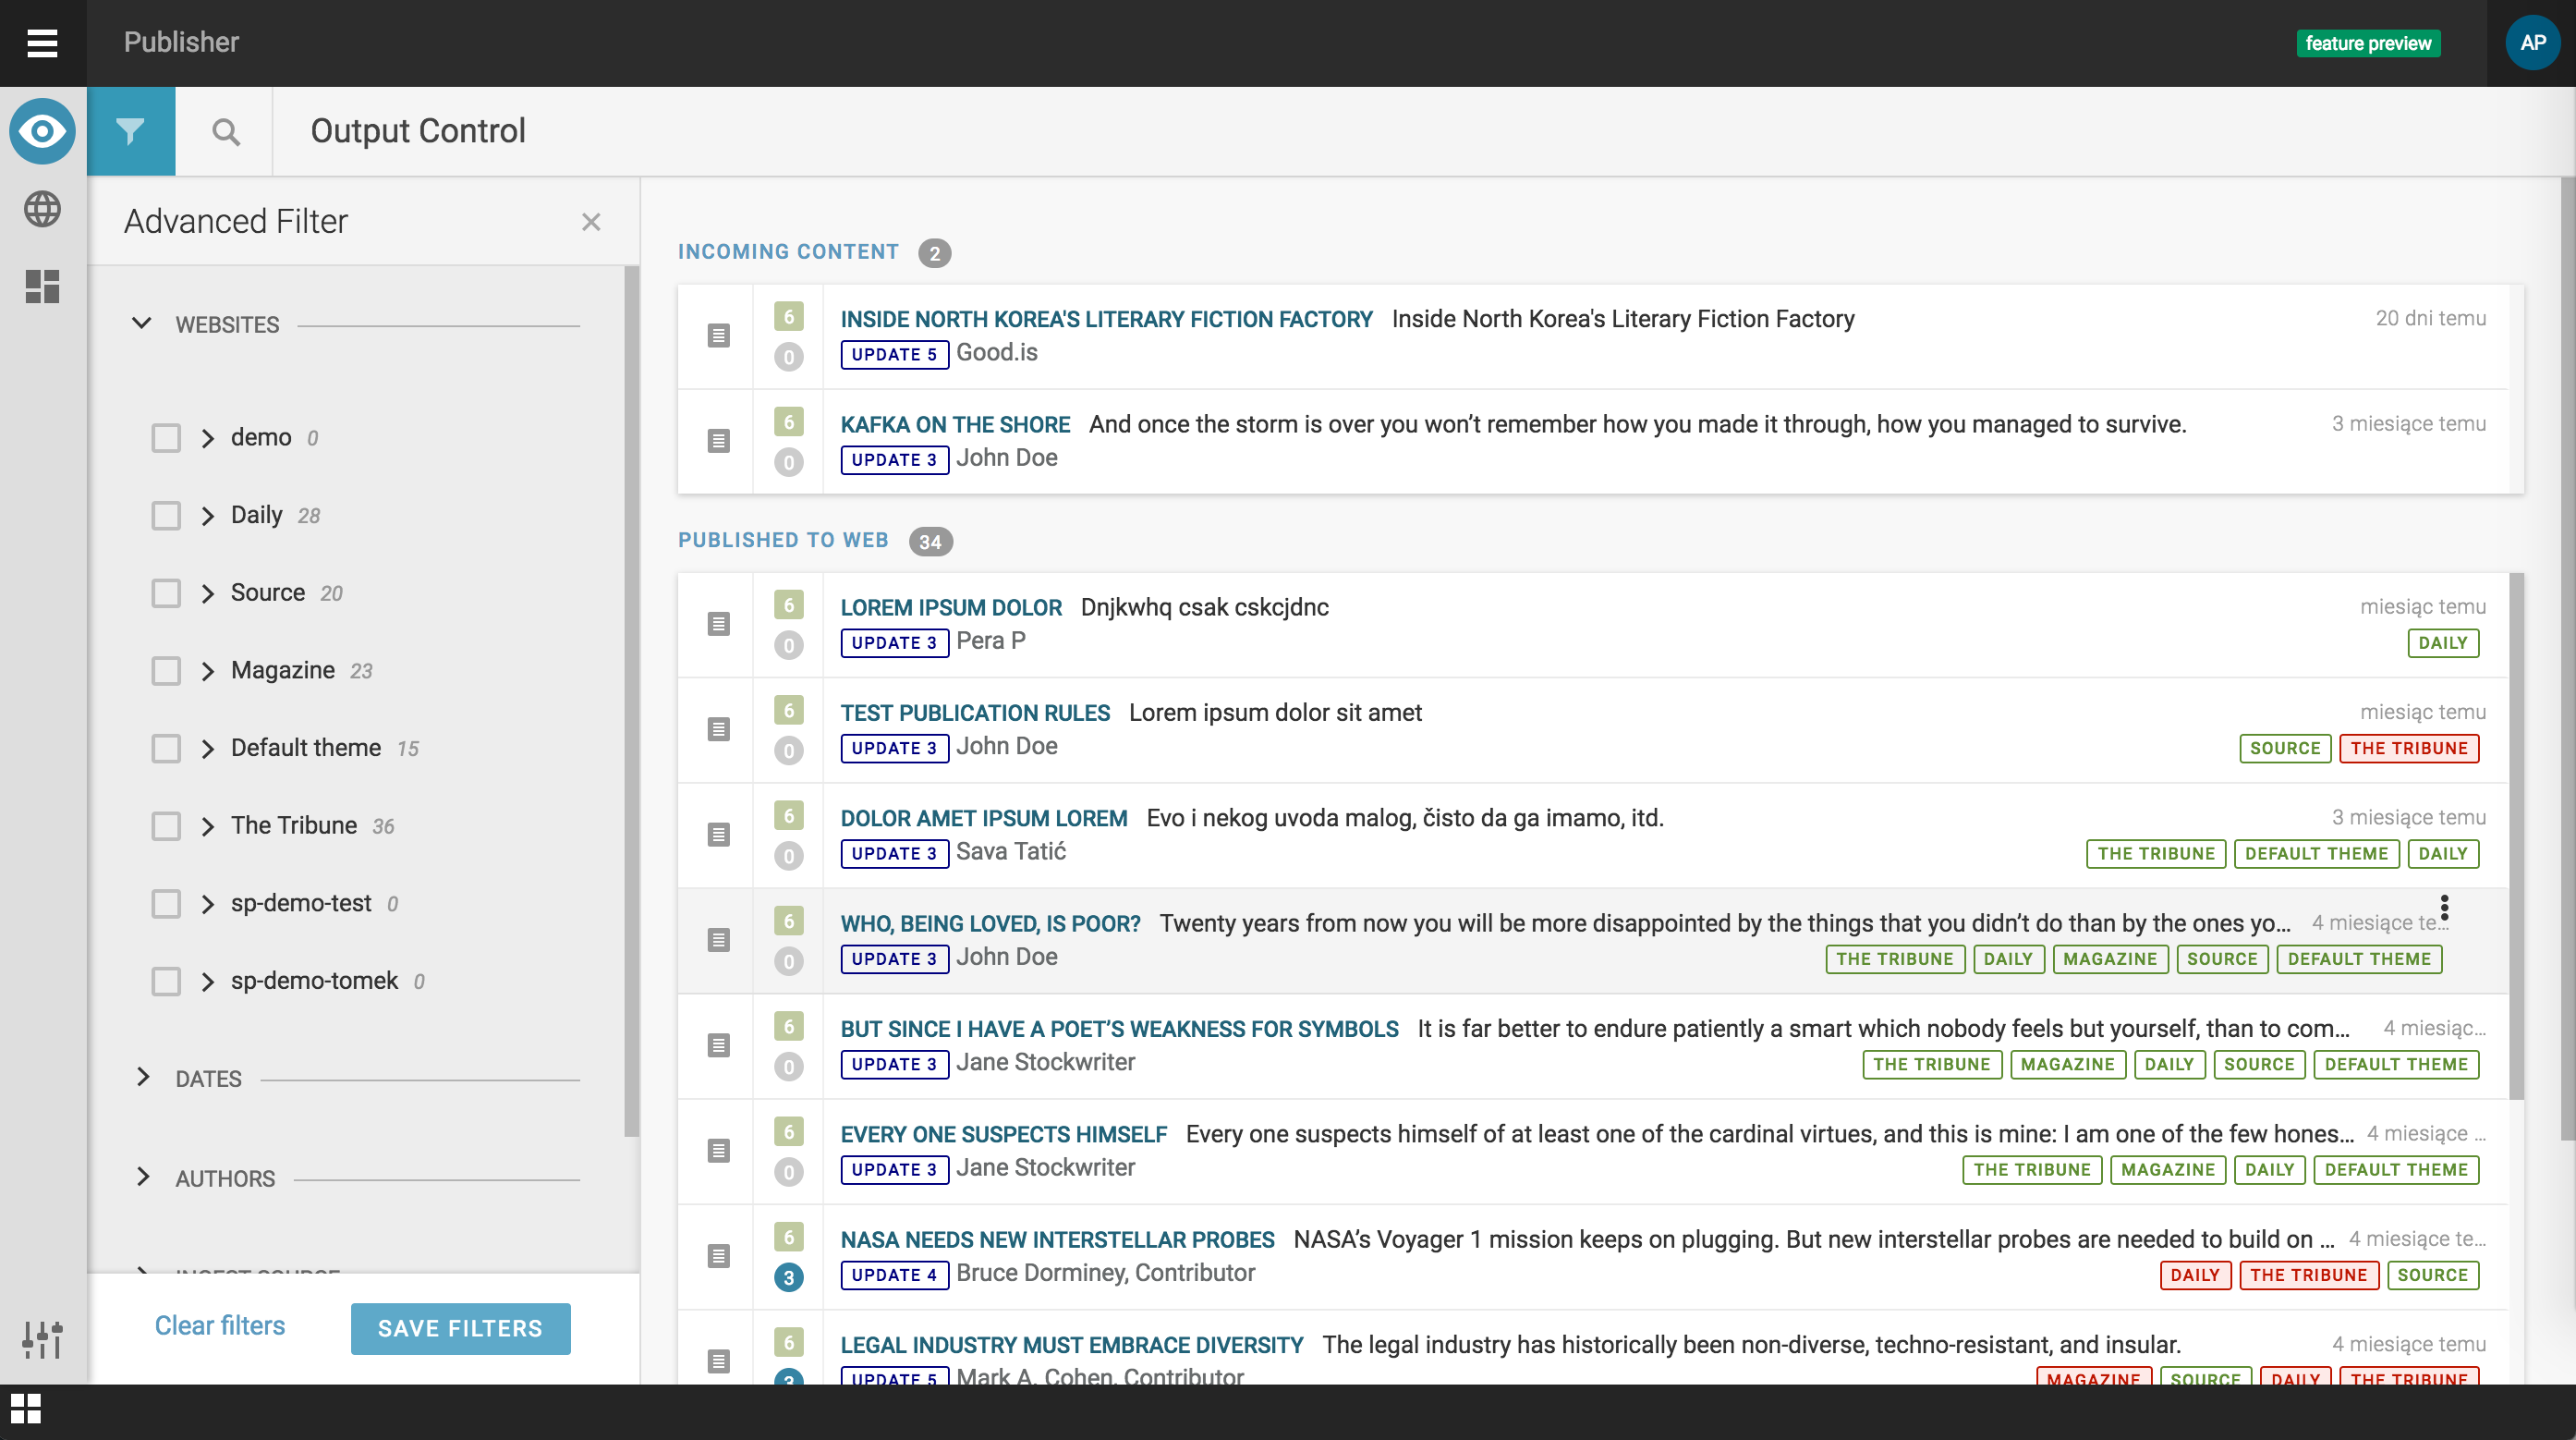Image resolution: width=2576 pixels, height=1440 pixels.
Task: Enable The Tribune website checkbox
Action: point(166,826)
